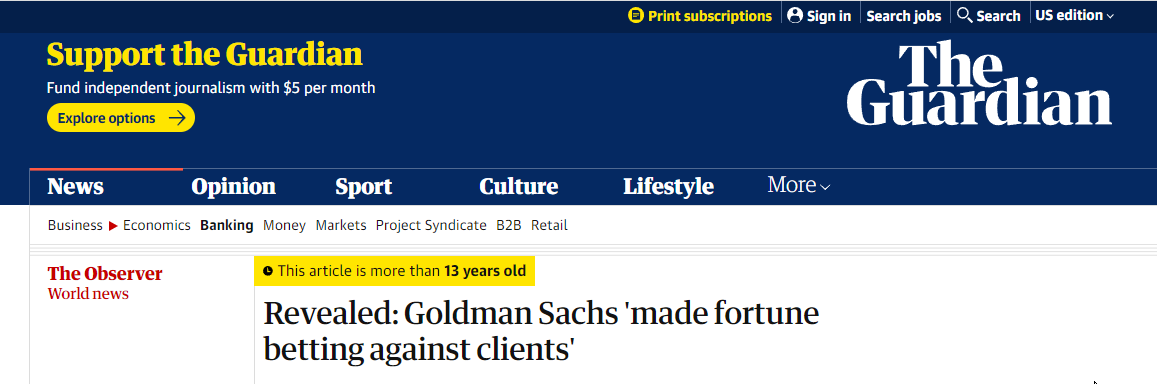Open the World news link
1157x384 pixels.
(88, 294)
